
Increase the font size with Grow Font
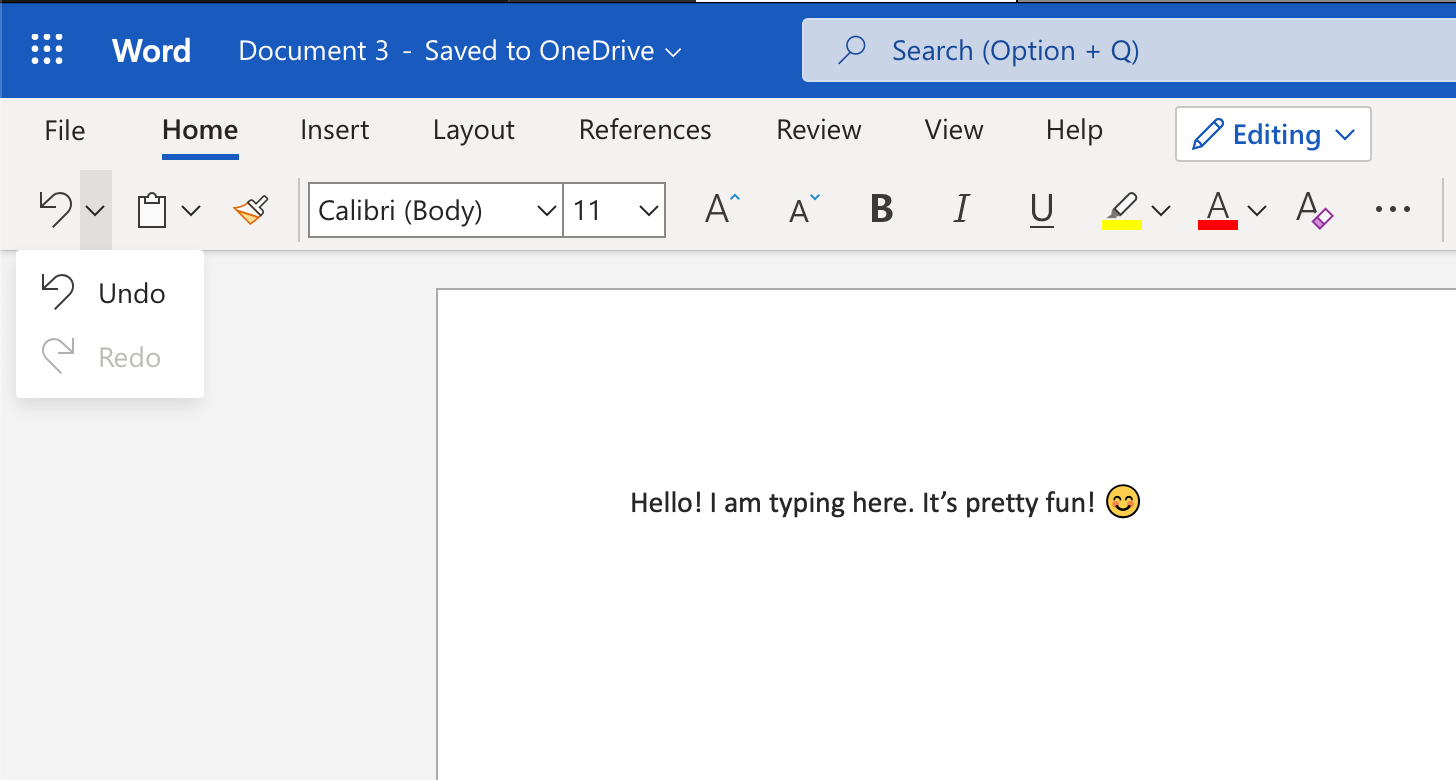point(720,210)
